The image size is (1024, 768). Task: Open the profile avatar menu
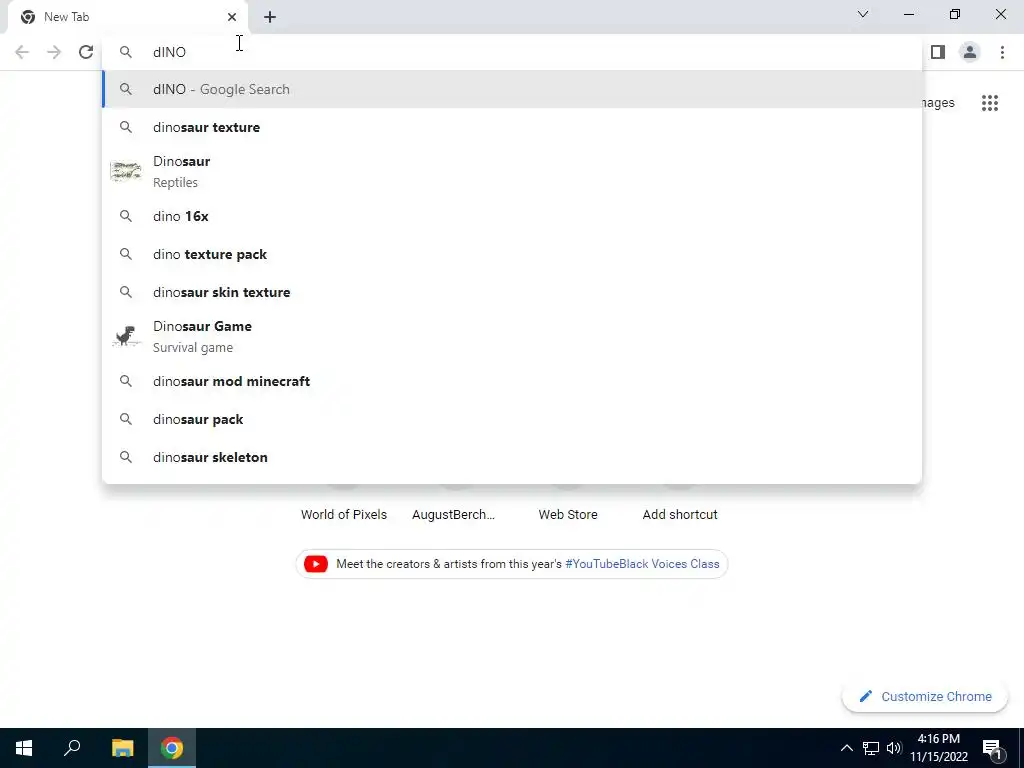click(970, 52)
